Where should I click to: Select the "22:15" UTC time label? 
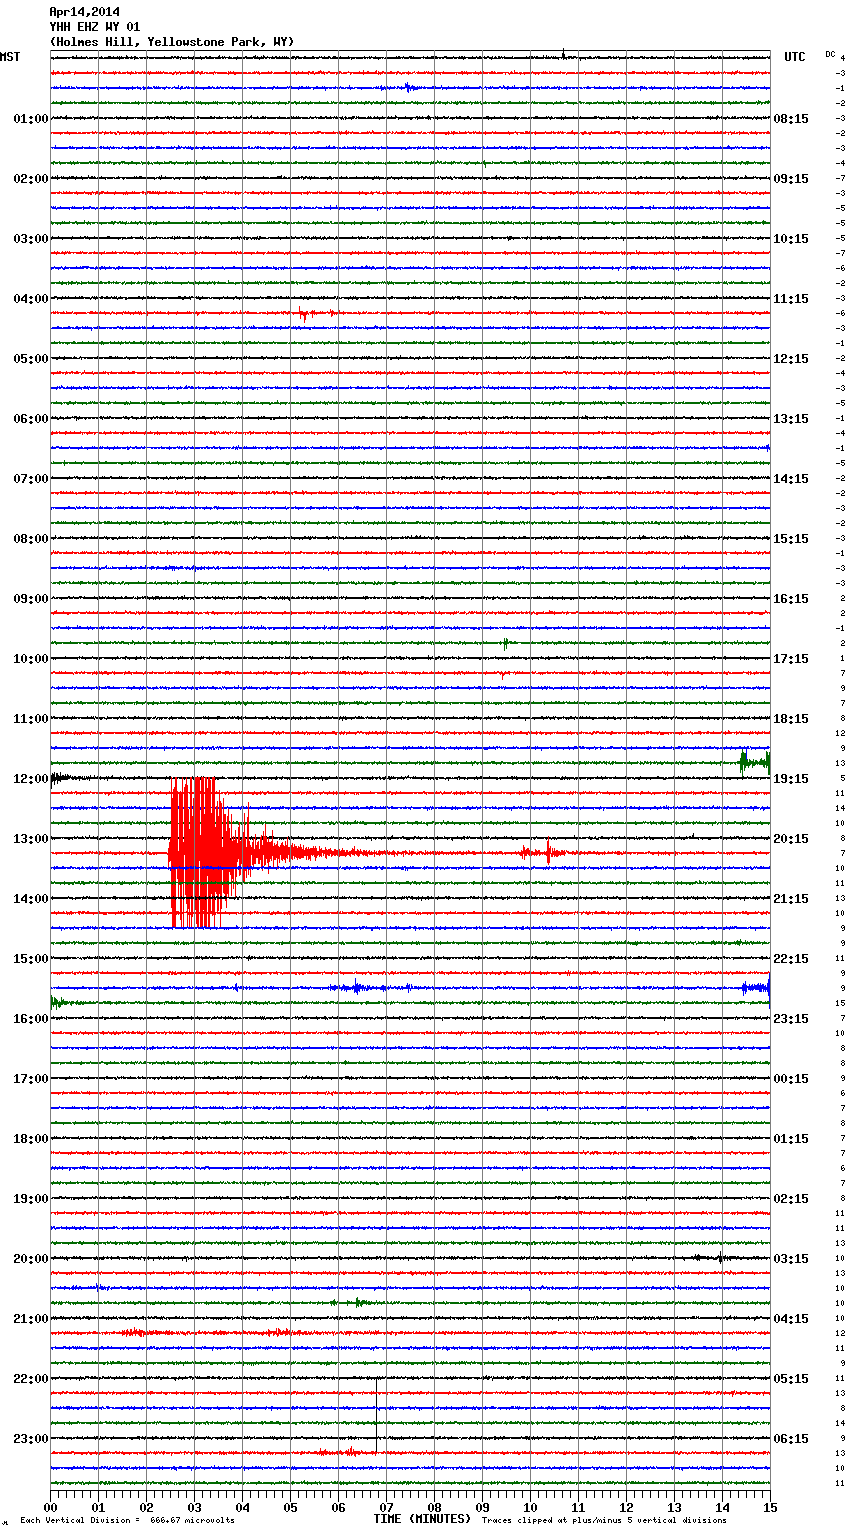click(791, 959)
